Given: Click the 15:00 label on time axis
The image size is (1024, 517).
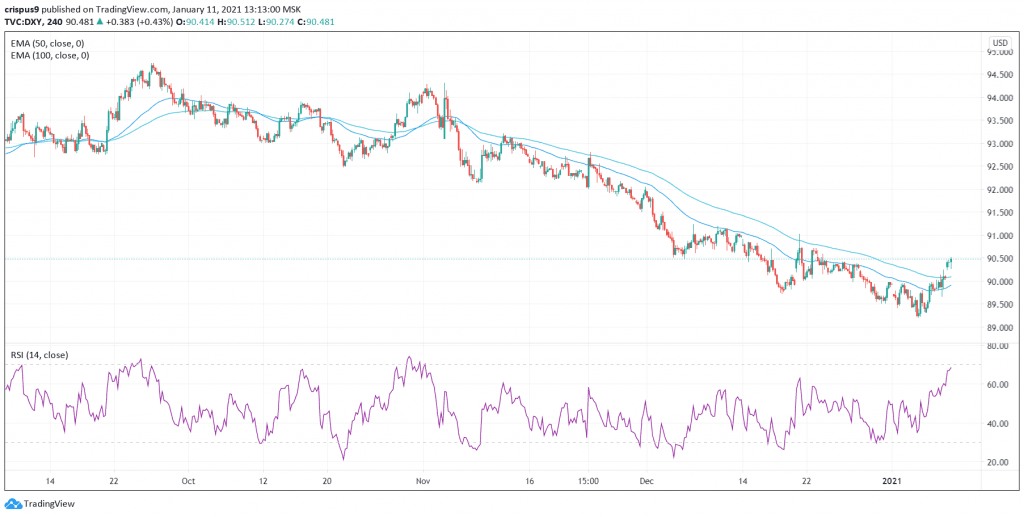Looking at the screenshot, I should point(588,481).
